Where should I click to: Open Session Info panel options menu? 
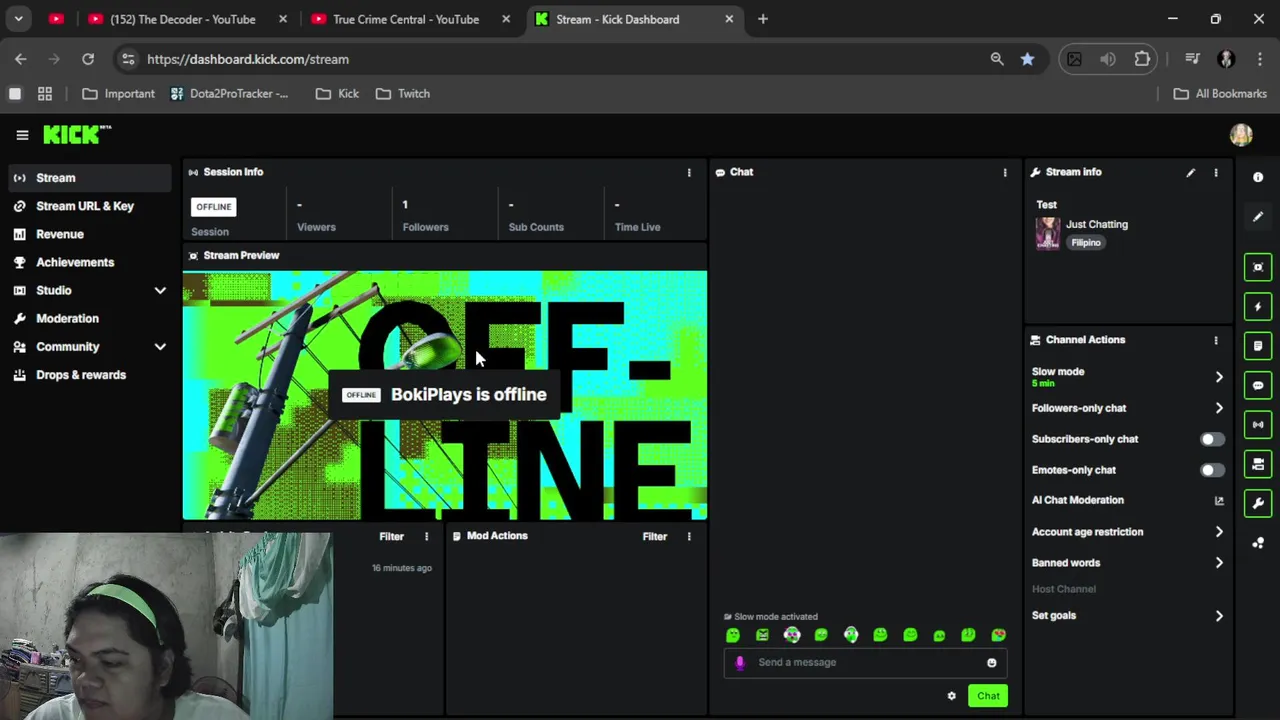[x=689, y=173]
